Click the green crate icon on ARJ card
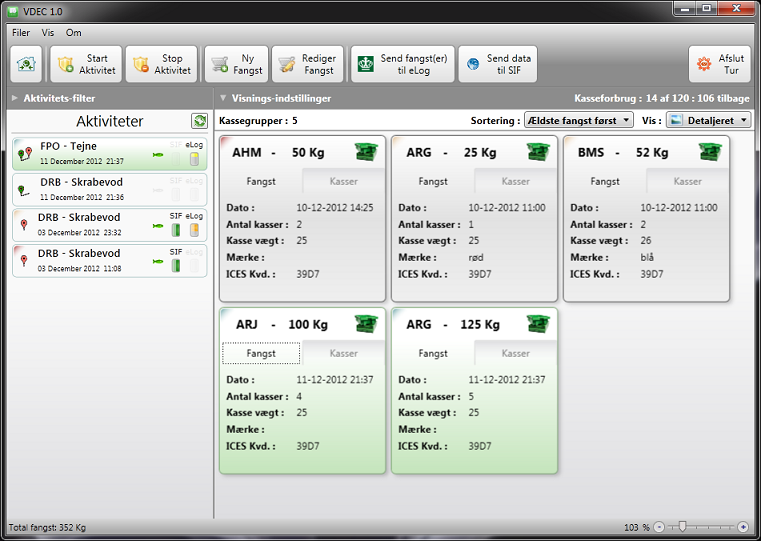Viewport: 761px width, 541px height. click(367, 325)
